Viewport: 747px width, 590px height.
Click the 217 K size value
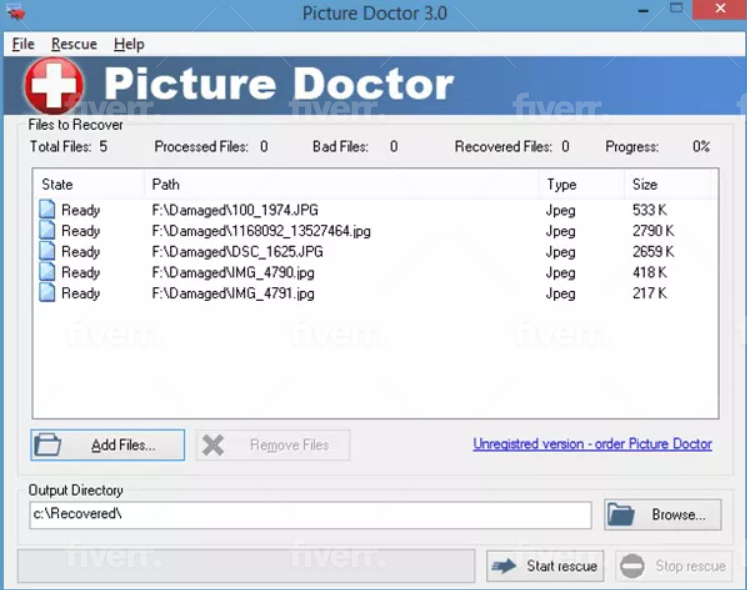pyautogui.click(x=649, y=294)
